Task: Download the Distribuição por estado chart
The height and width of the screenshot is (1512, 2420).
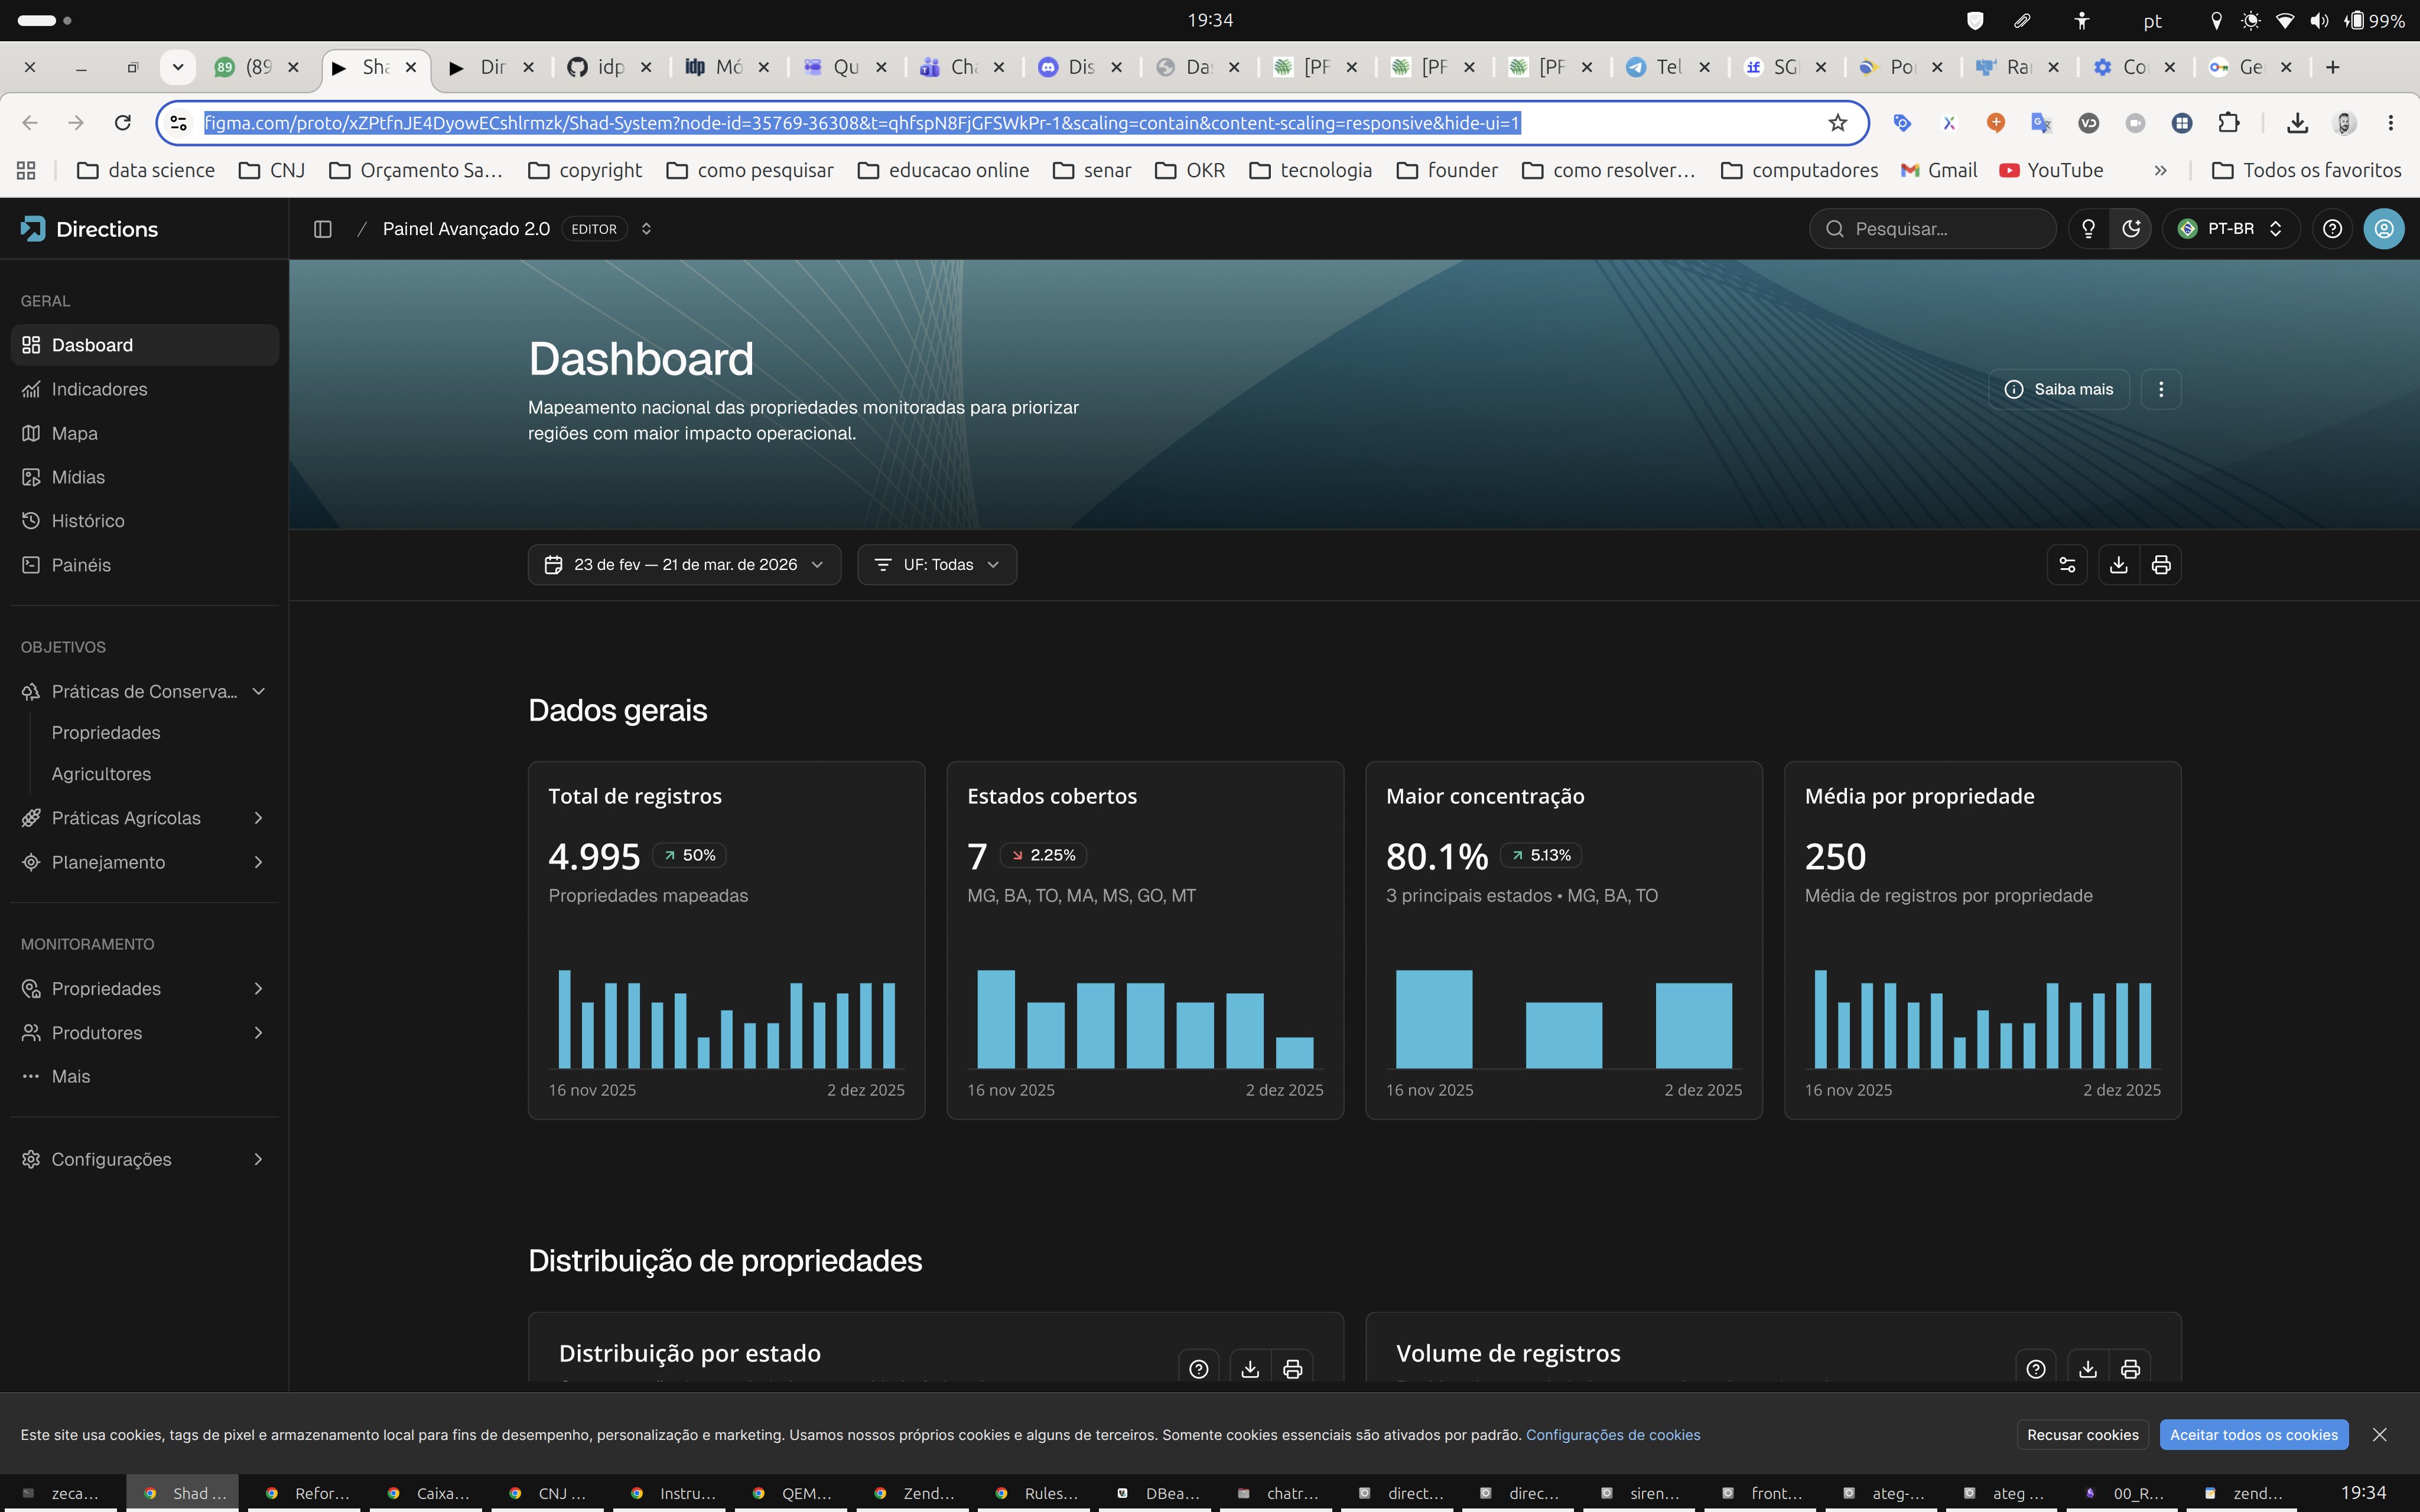Action: pyautogui.click(x=1250, y=1369)
